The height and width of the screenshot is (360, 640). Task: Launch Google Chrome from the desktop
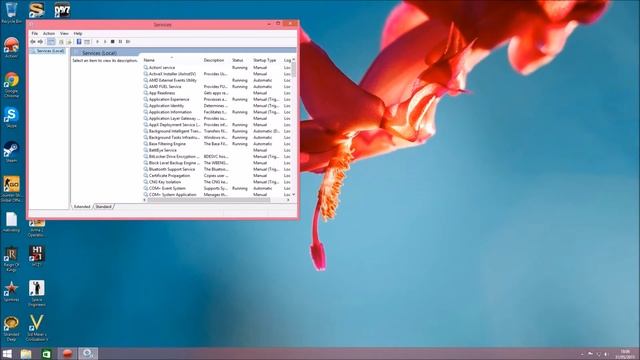click(11, 84)
